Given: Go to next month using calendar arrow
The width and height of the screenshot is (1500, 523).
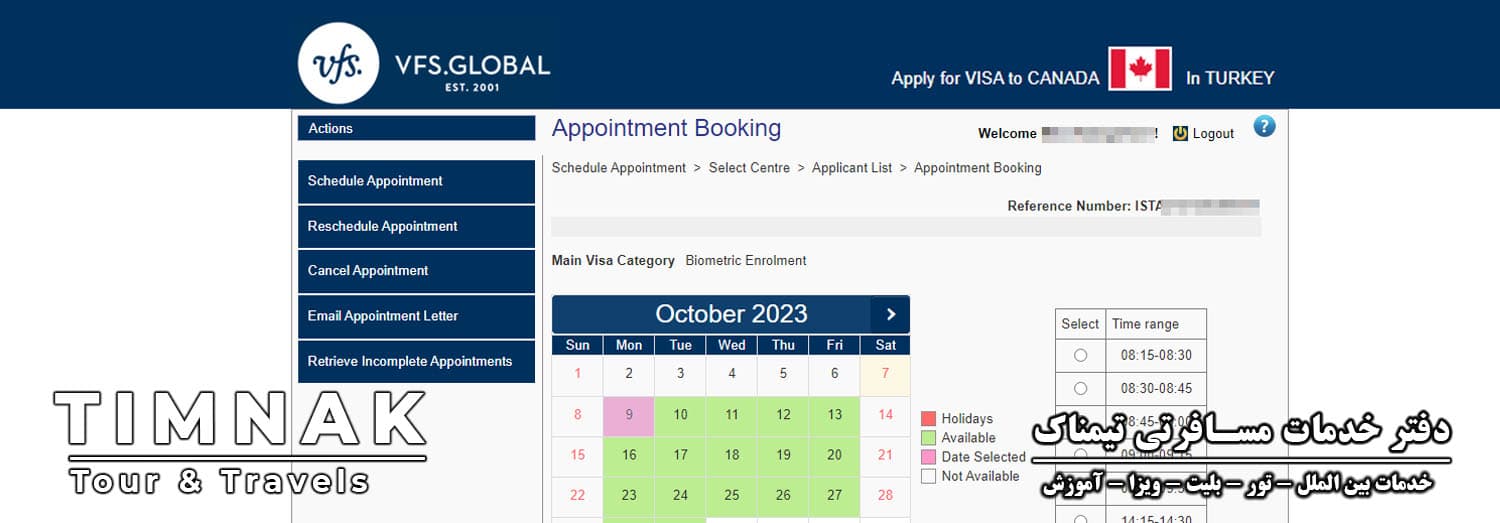Looking at the screenshot, I should 890,314.
